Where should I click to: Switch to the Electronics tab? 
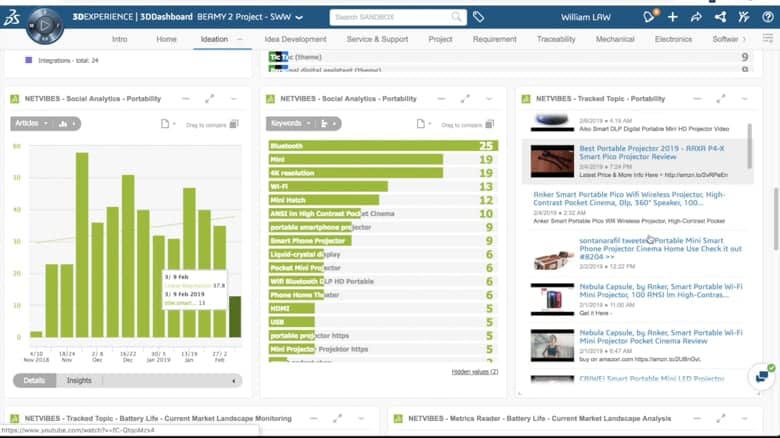(x=674, y=39)
